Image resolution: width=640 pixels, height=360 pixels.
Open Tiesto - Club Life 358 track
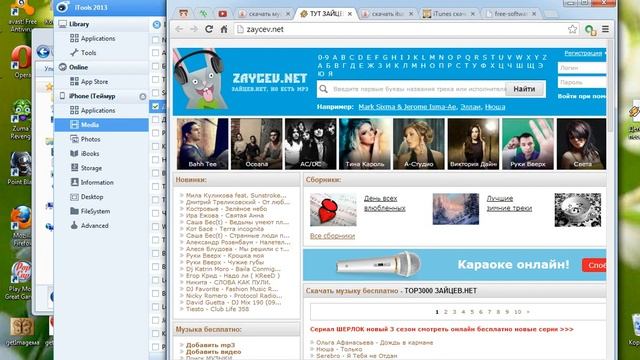(217, 309)
